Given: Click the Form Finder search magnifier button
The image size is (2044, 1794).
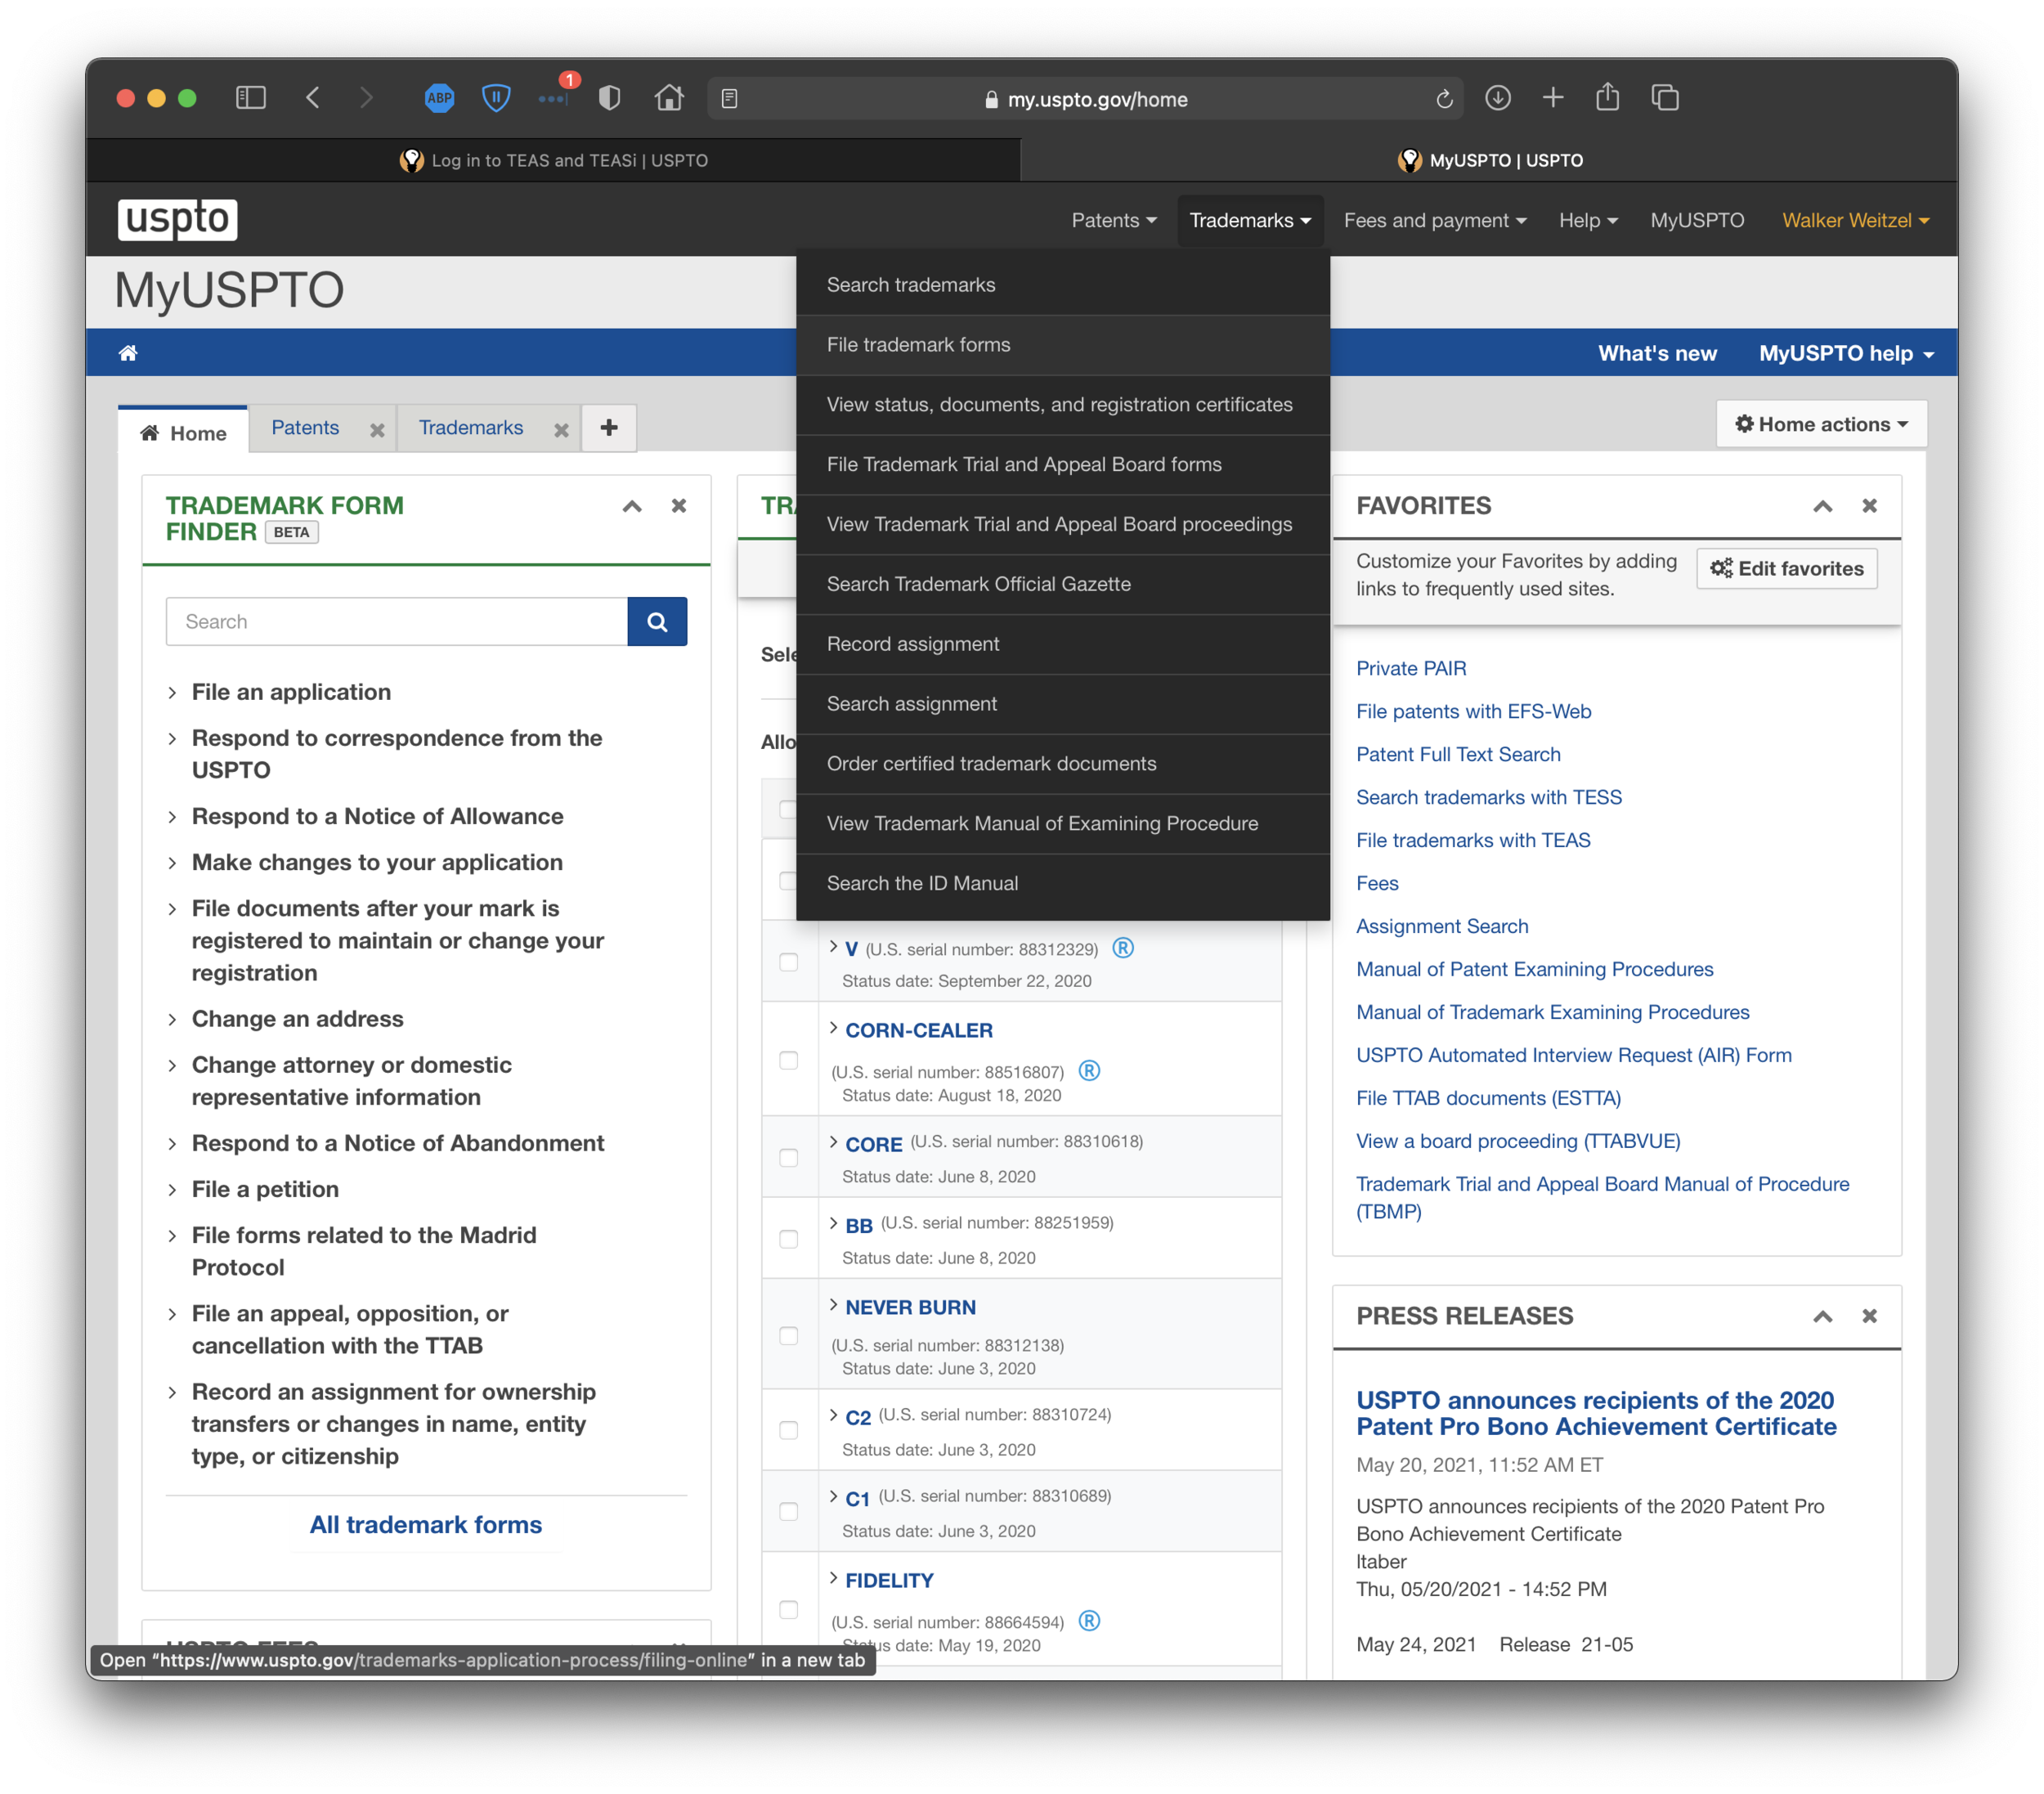Looking at the screenshot, I should (657, 622).
